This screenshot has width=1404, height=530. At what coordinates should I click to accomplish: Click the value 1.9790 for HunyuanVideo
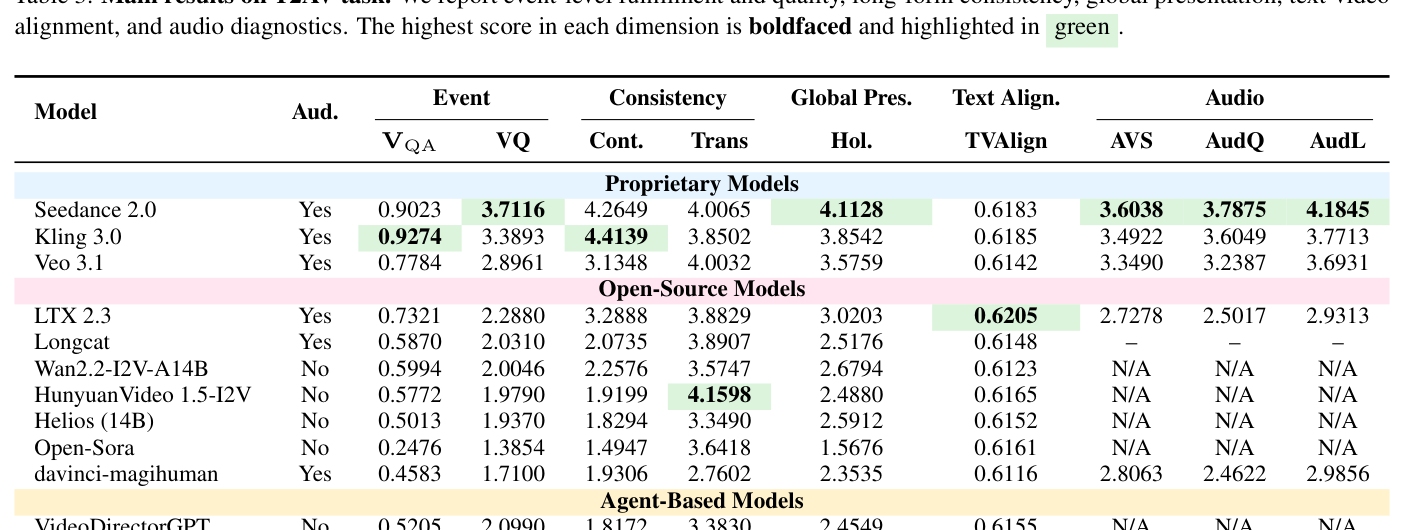[513, 395]
